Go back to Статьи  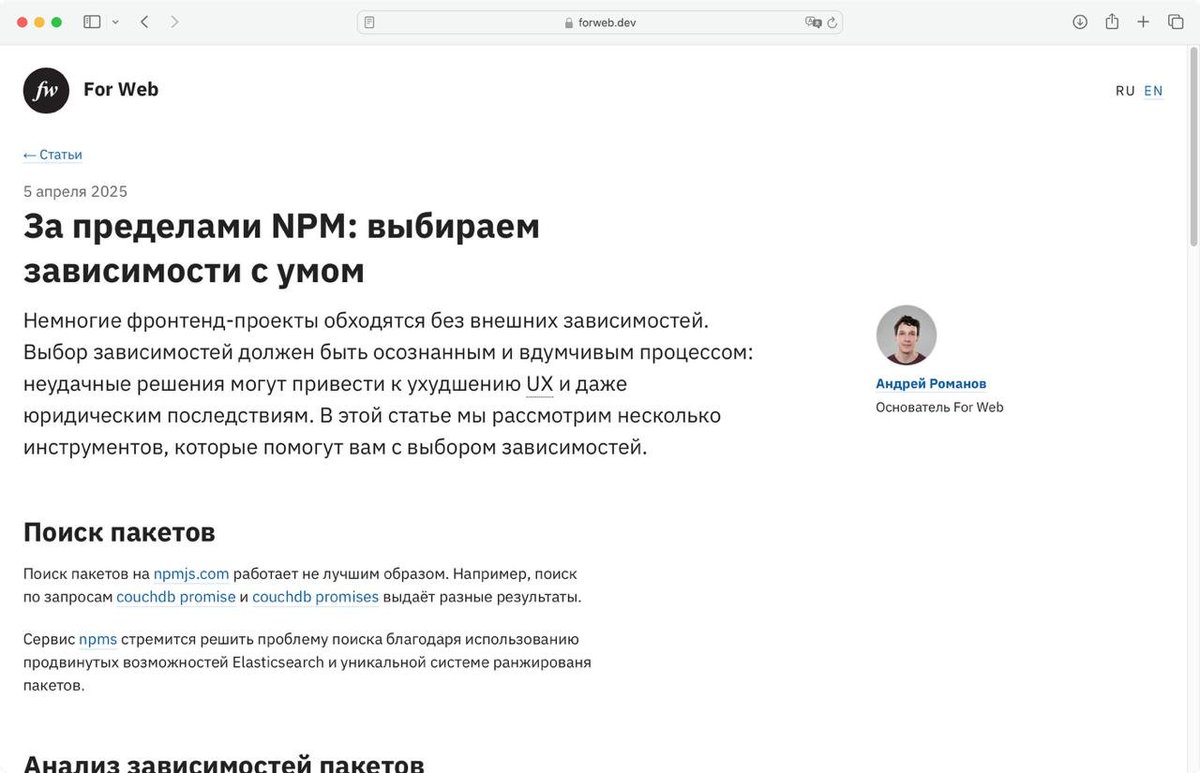coord(53,155)
